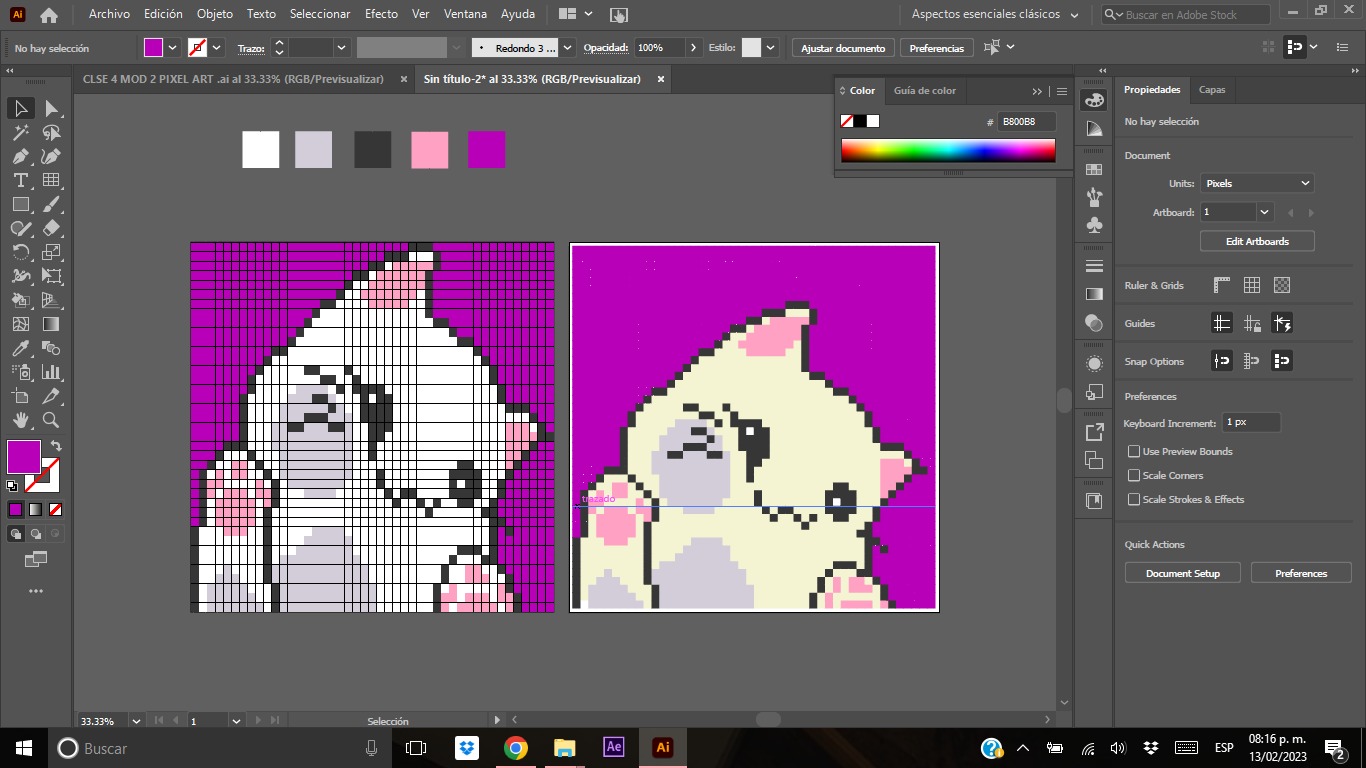Image resolution: width=1366 pixels, height=768 pixels.
Task: Select the Free Transform tool
Action: [x=51, y=276]
